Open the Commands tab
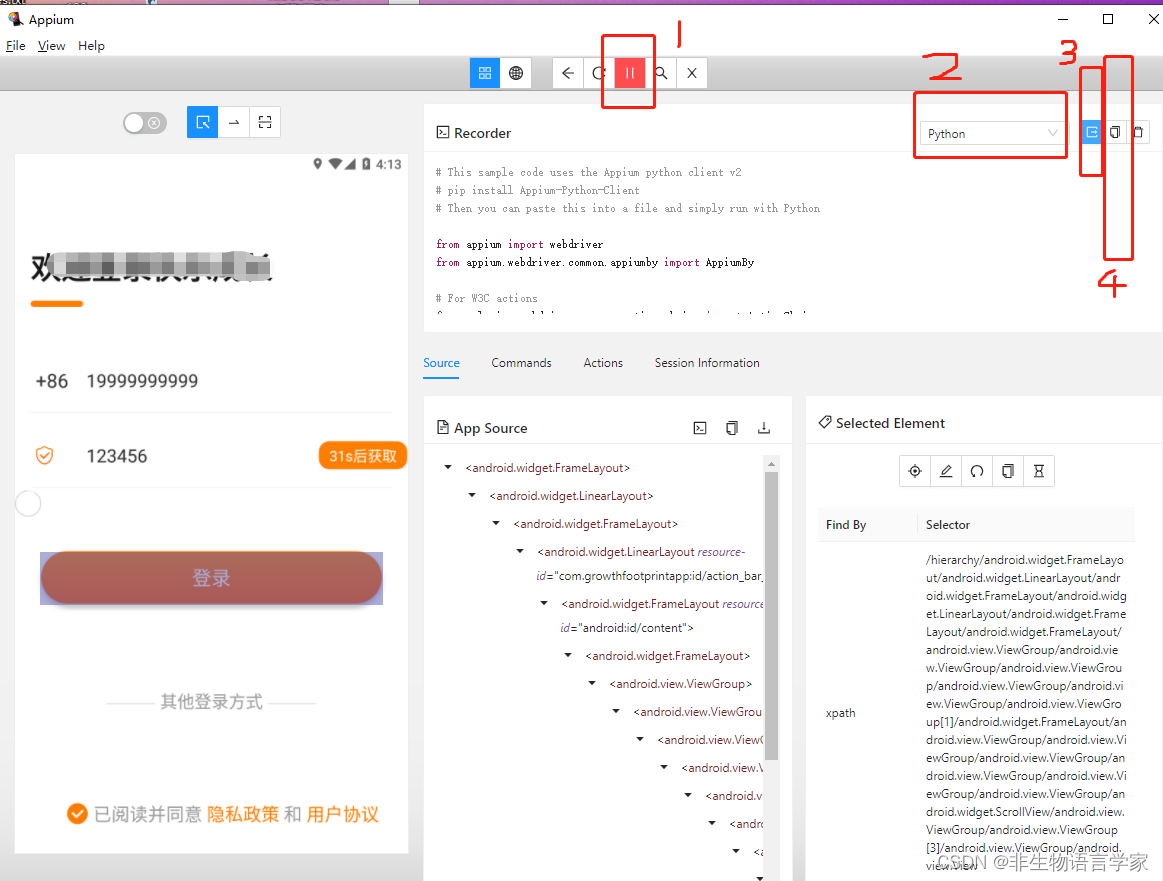This screenshot has width=1163, height=881. (521, 363)
